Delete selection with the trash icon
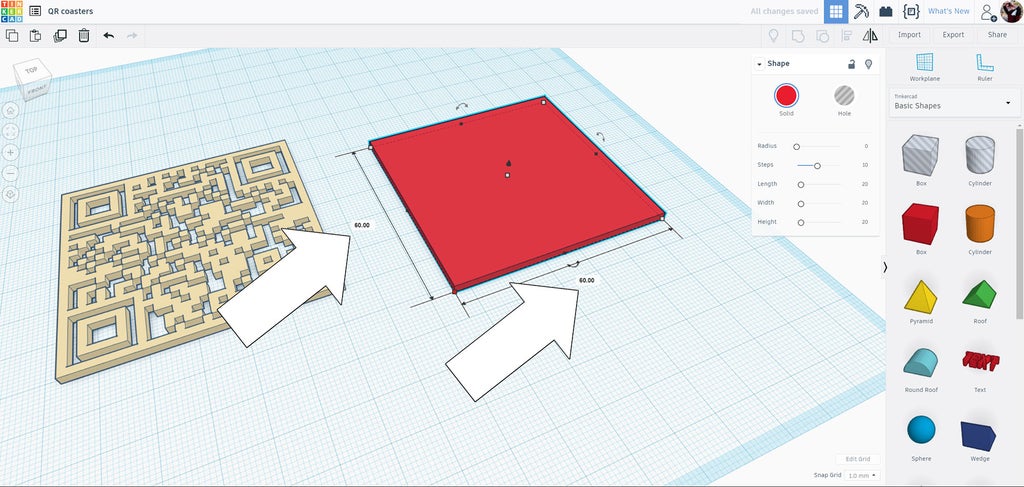This screenshot has width=1024, height=487. 84,35
